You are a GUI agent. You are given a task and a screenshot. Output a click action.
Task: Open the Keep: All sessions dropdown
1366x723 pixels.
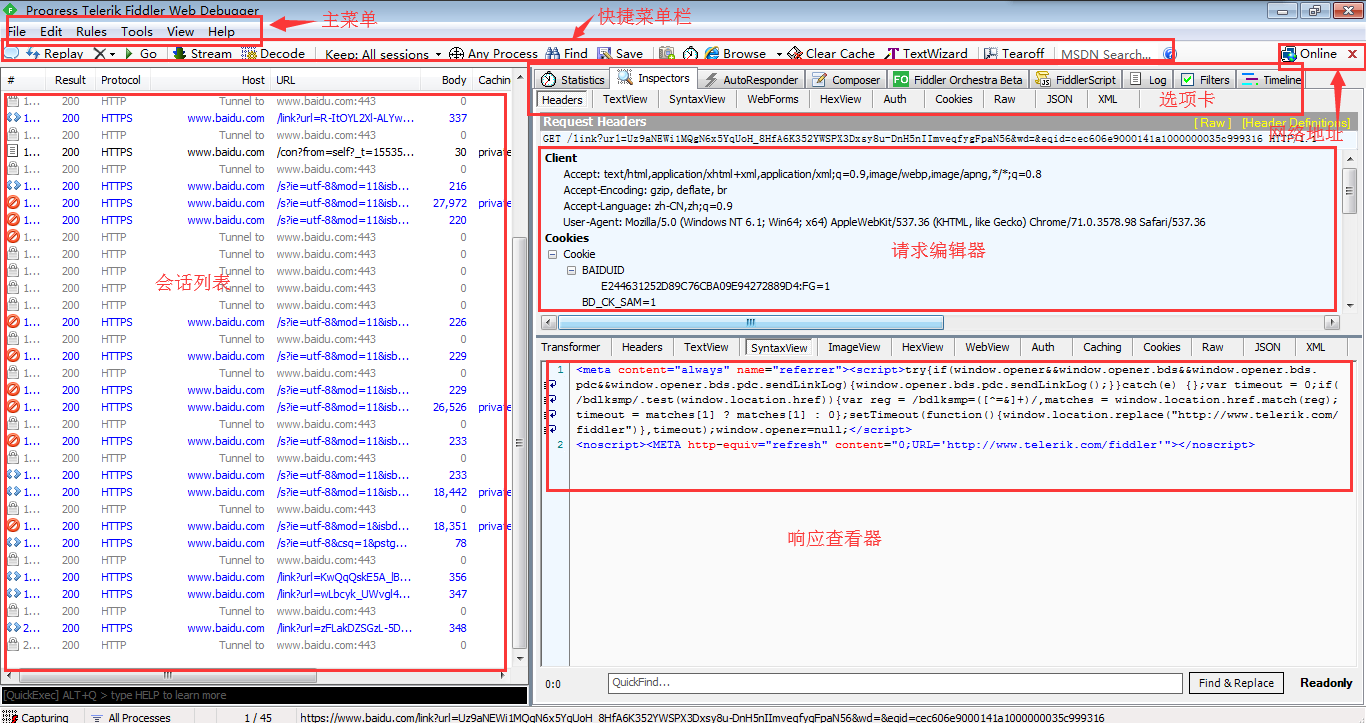(x=384, y=54)
